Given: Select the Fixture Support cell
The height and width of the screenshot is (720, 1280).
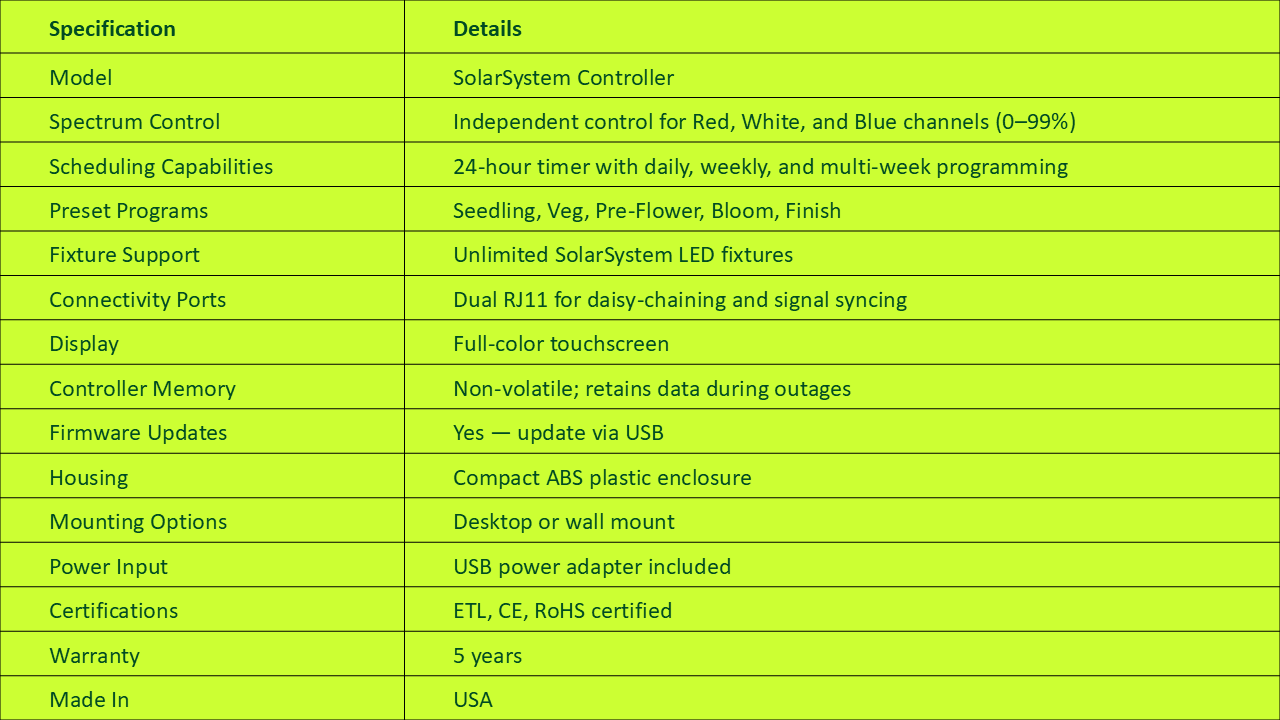Looking at the screenshot, I should click(x=124, y=255).
